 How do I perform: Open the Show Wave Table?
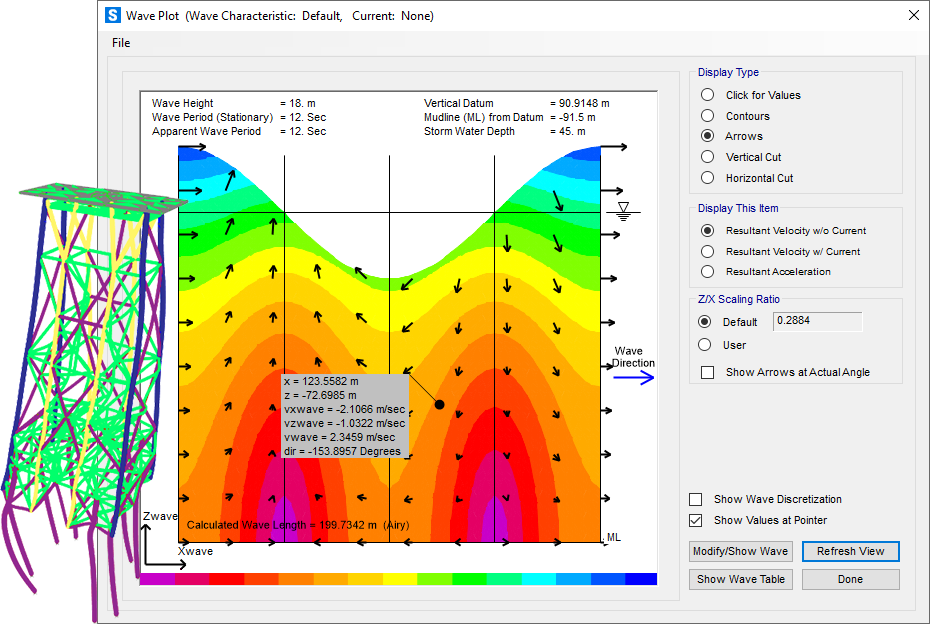[x=740, y=579]
